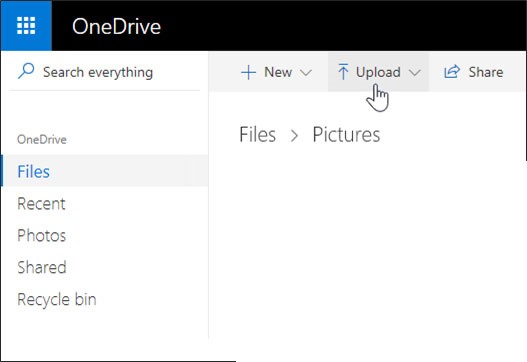Open Shared in the sidebar

42,268
